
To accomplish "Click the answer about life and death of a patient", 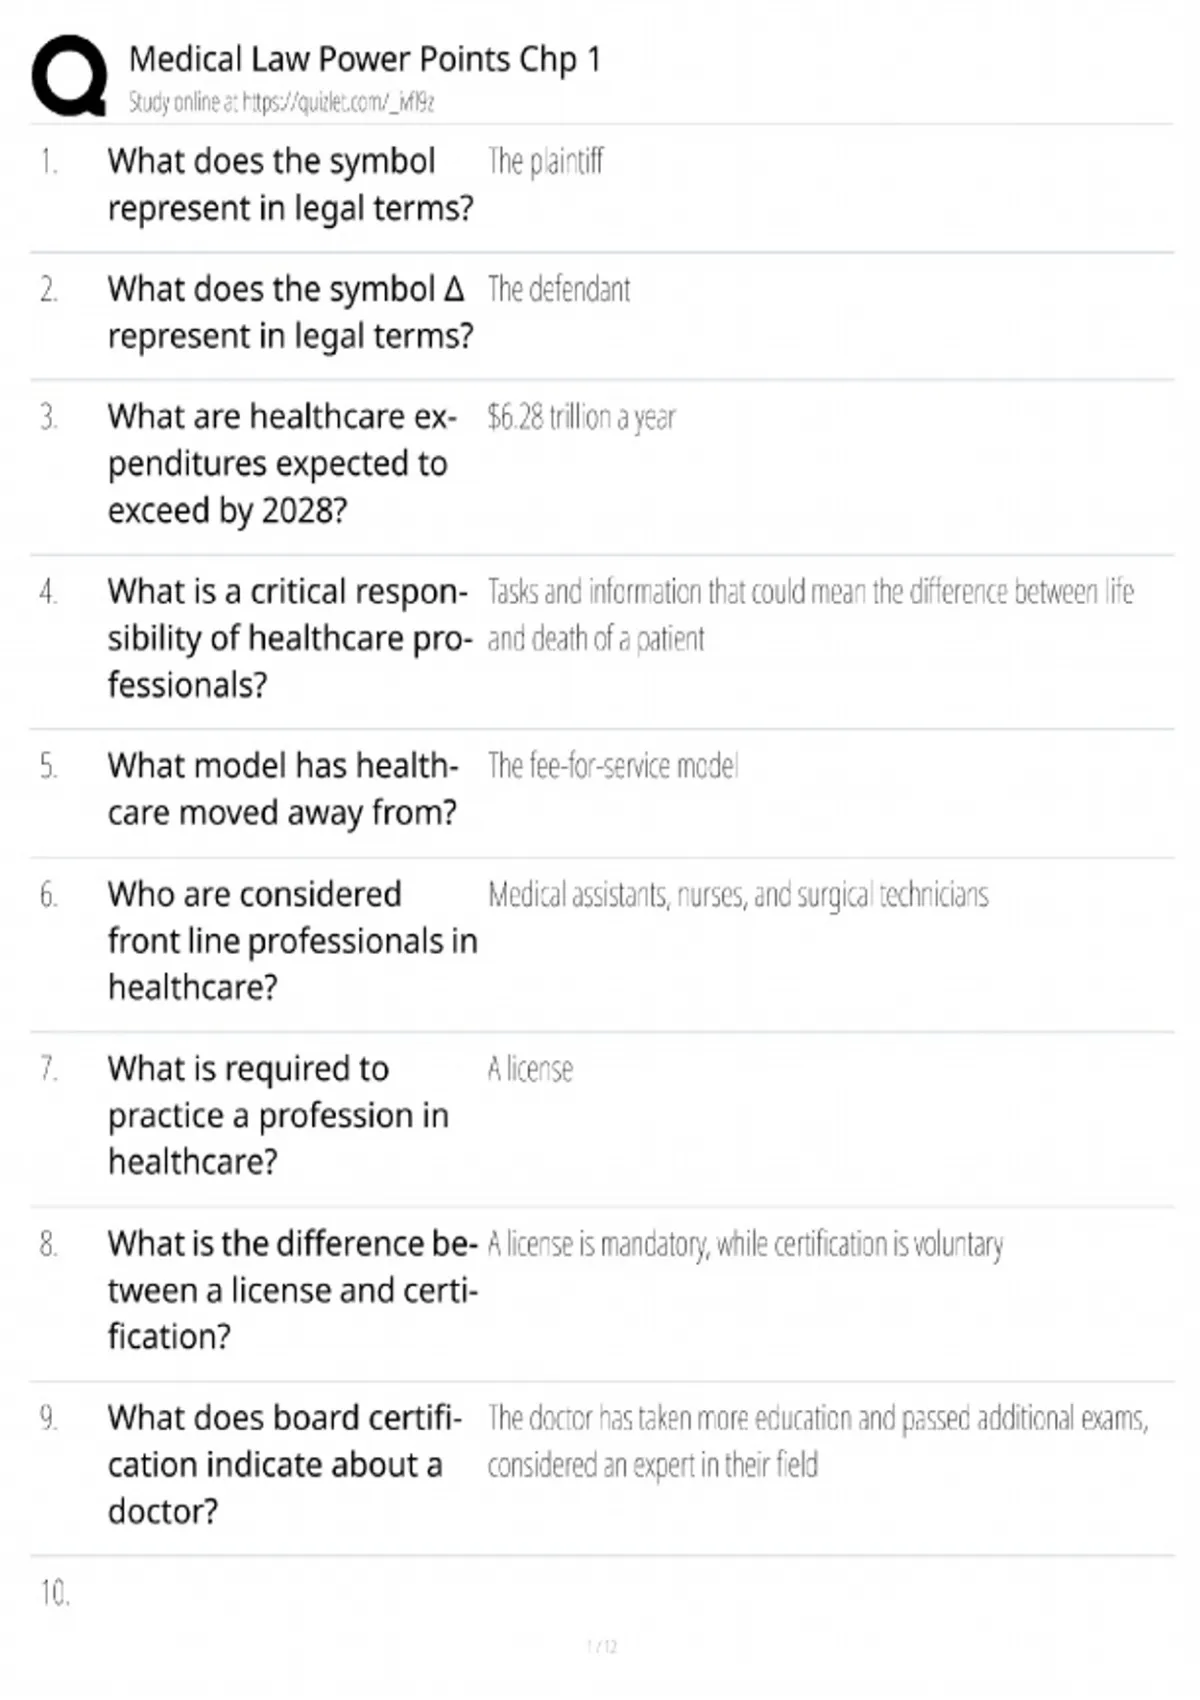I will [811, 615].
